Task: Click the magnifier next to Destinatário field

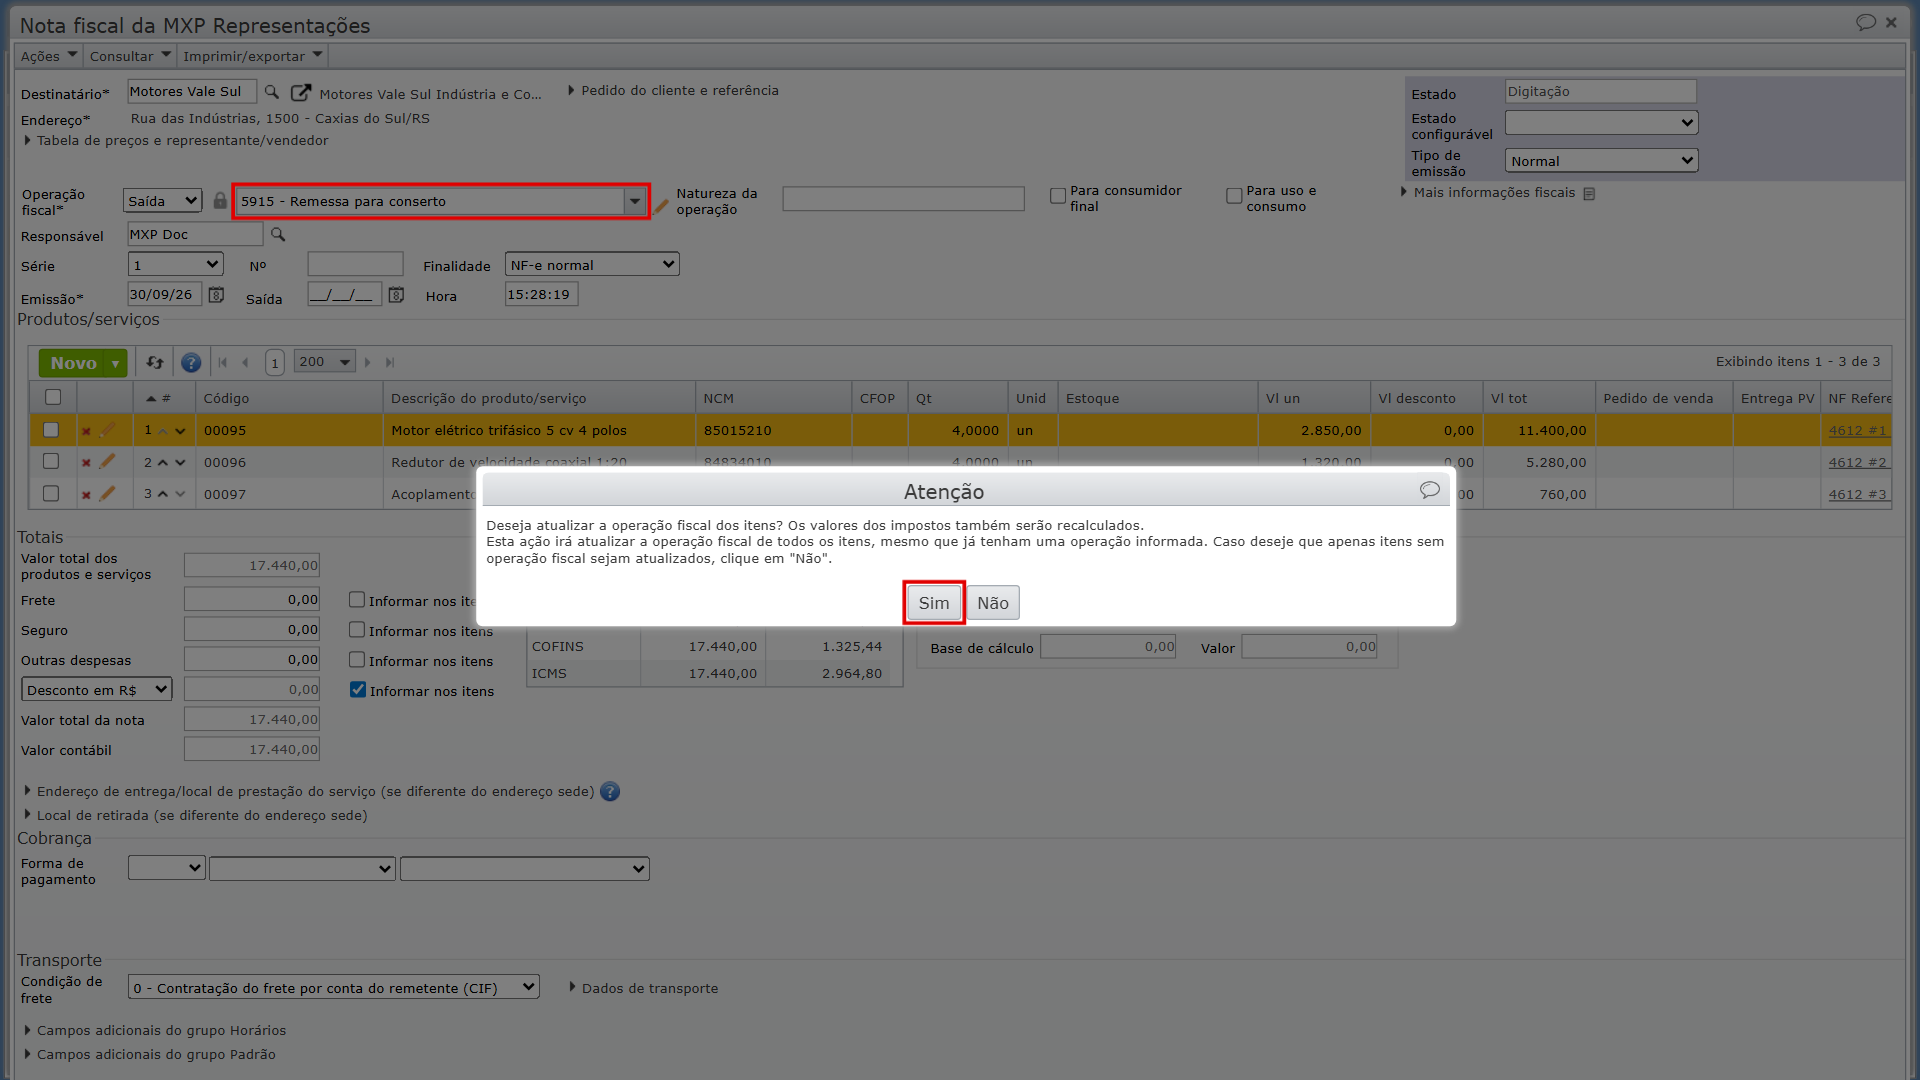Action: tap(271, 92)
